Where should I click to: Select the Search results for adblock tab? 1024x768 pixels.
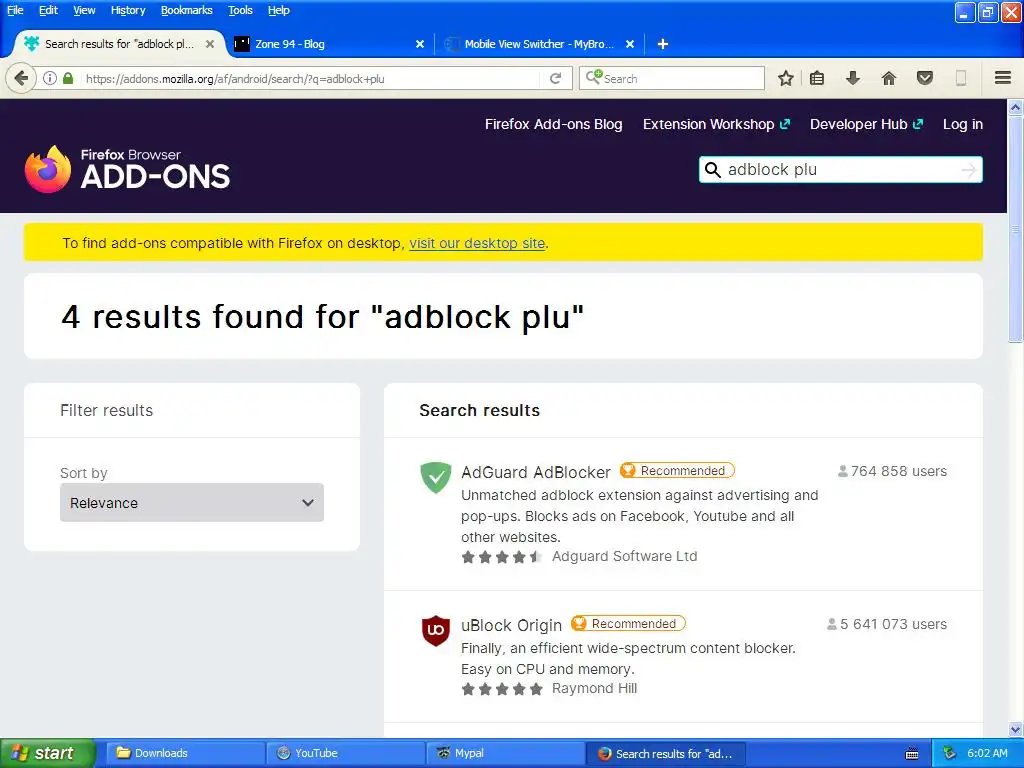(x=120, y=44)
